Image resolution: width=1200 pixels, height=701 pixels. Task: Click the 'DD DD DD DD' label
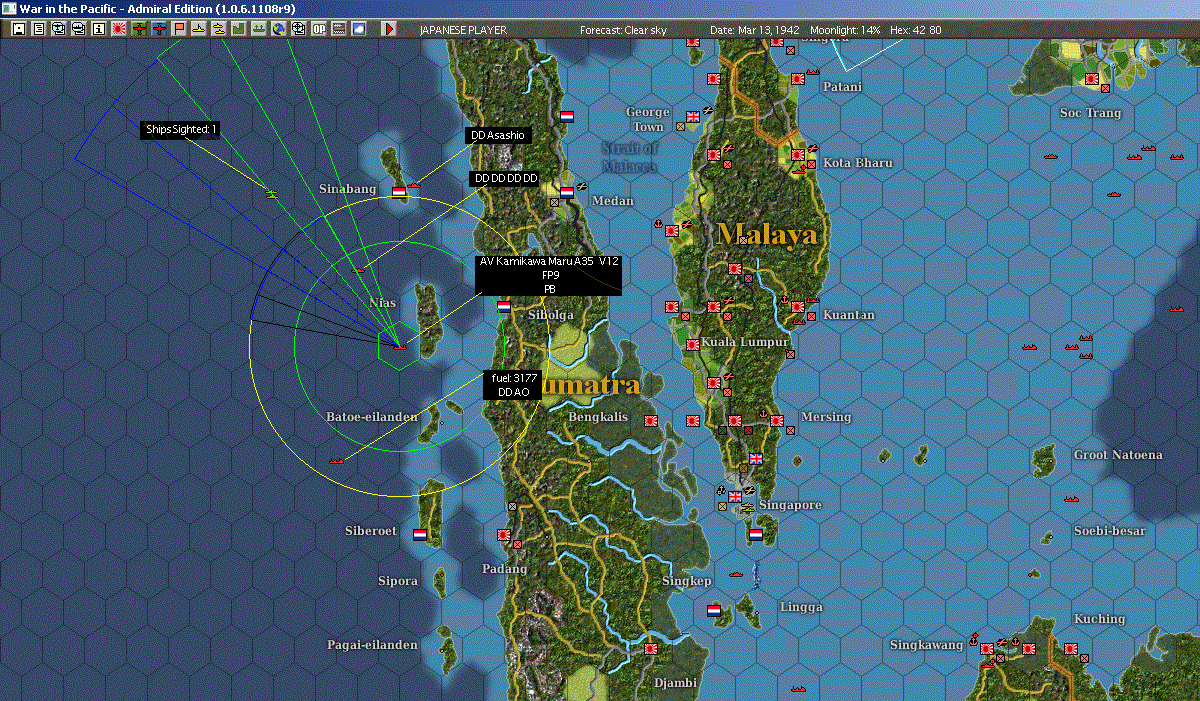(x=505, y=178)
